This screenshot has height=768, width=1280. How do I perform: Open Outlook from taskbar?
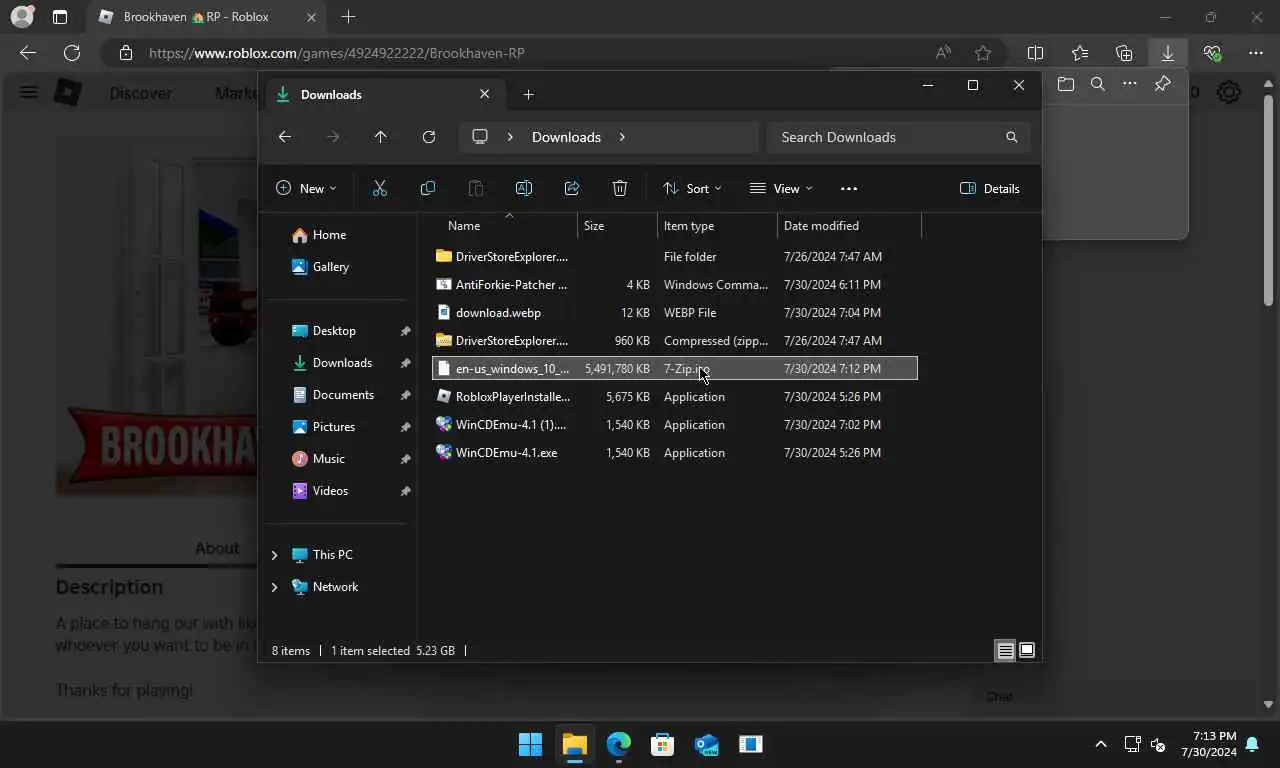[x=706, y=744]
